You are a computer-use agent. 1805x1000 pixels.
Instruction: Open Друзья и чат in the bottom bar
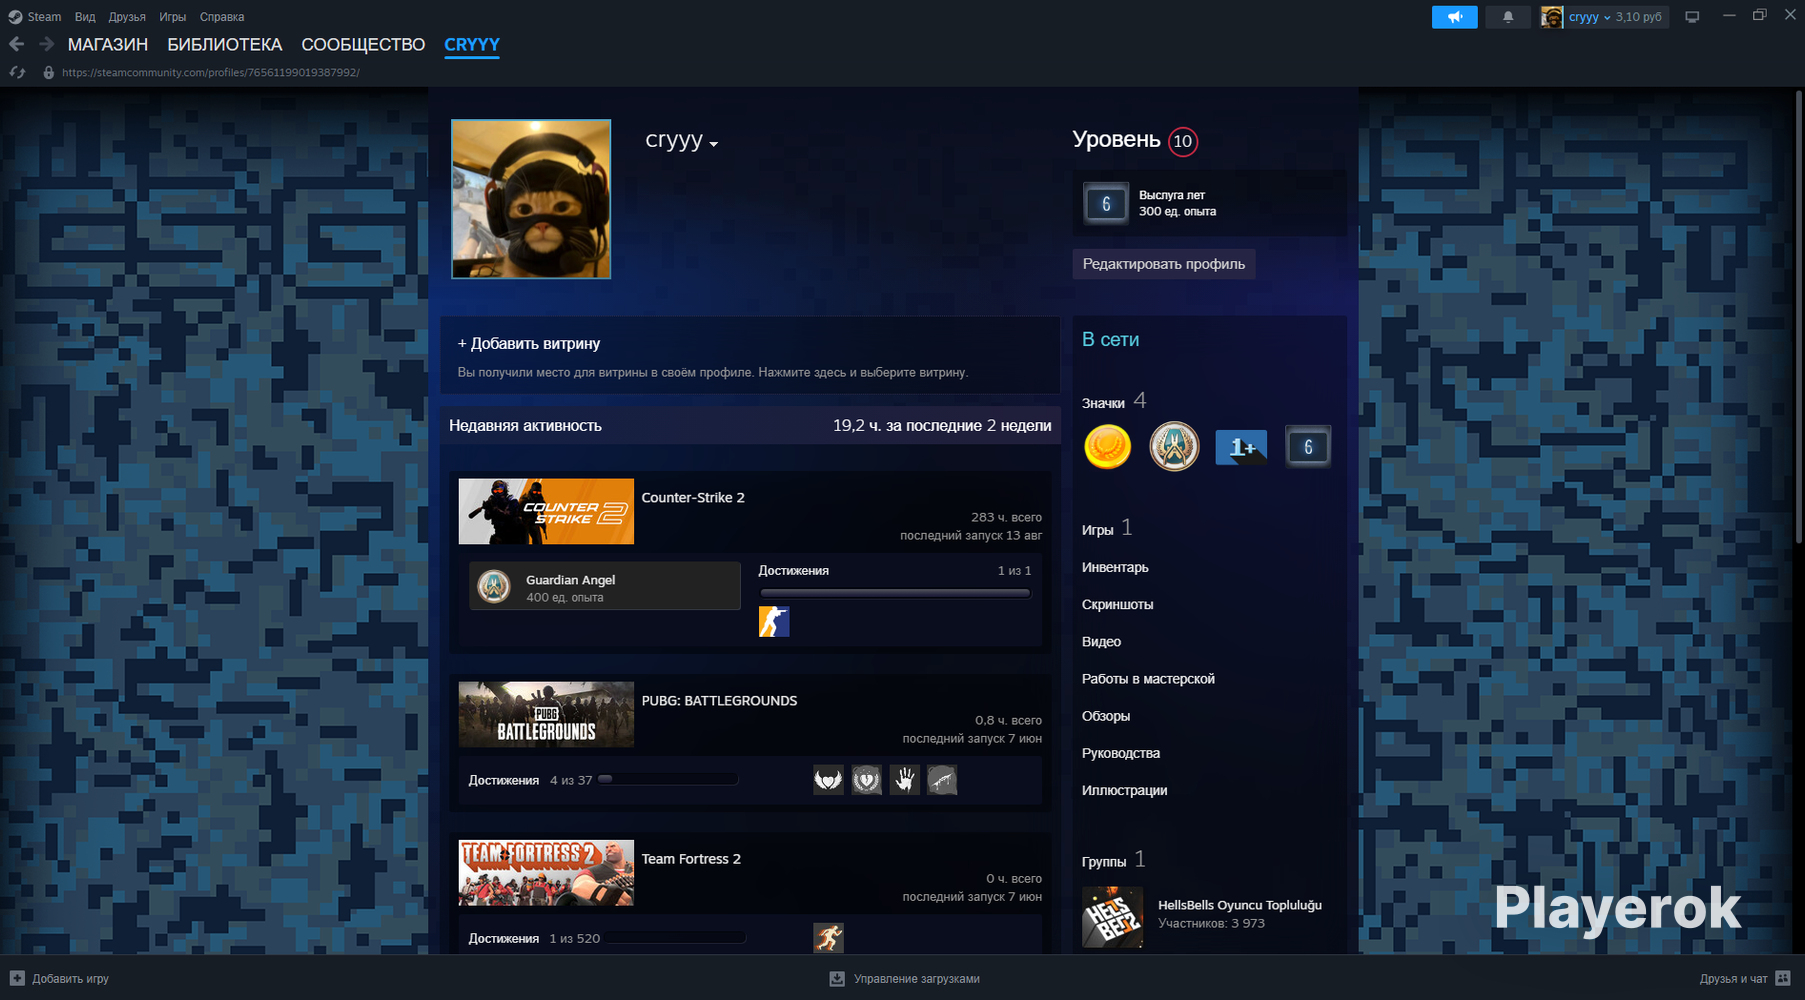pyautogui.click(x=1745, y=979)
